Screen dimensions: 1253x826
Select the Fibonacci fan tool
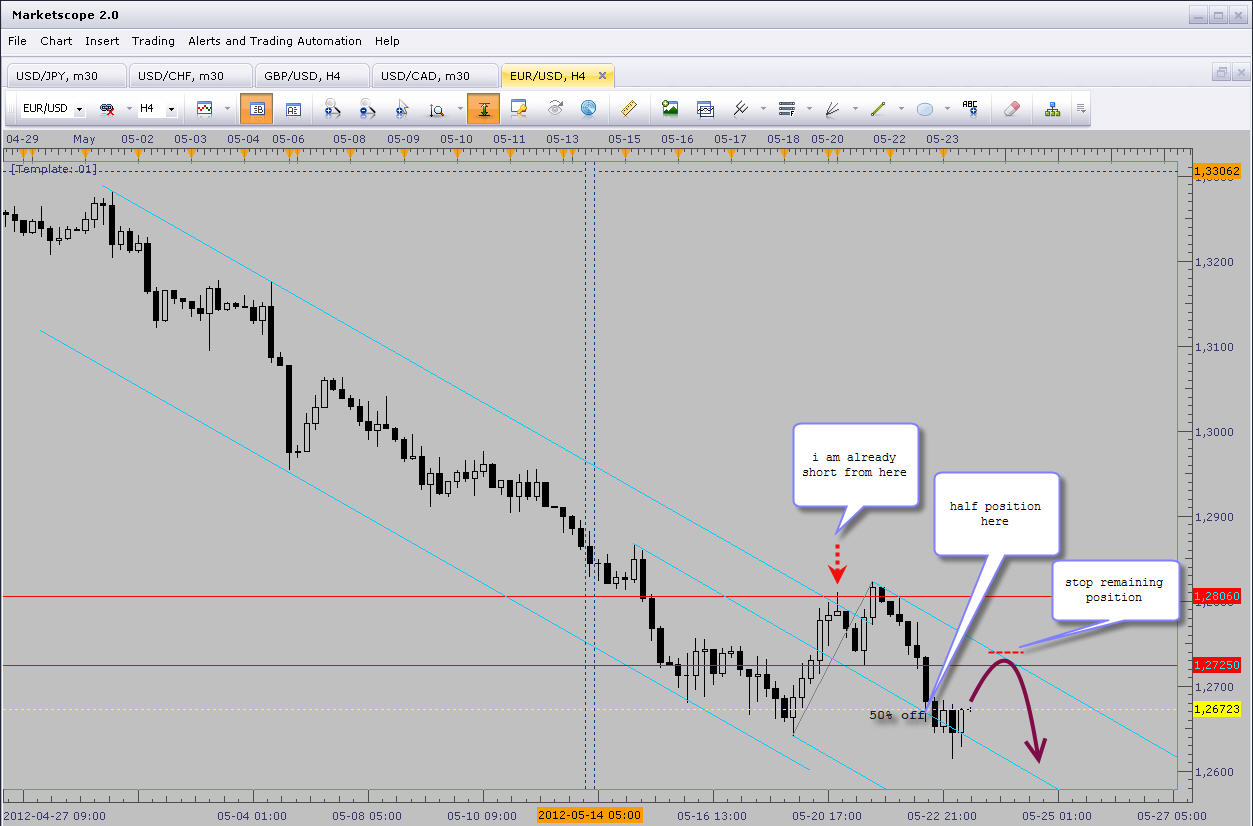(x=832, y=108)
